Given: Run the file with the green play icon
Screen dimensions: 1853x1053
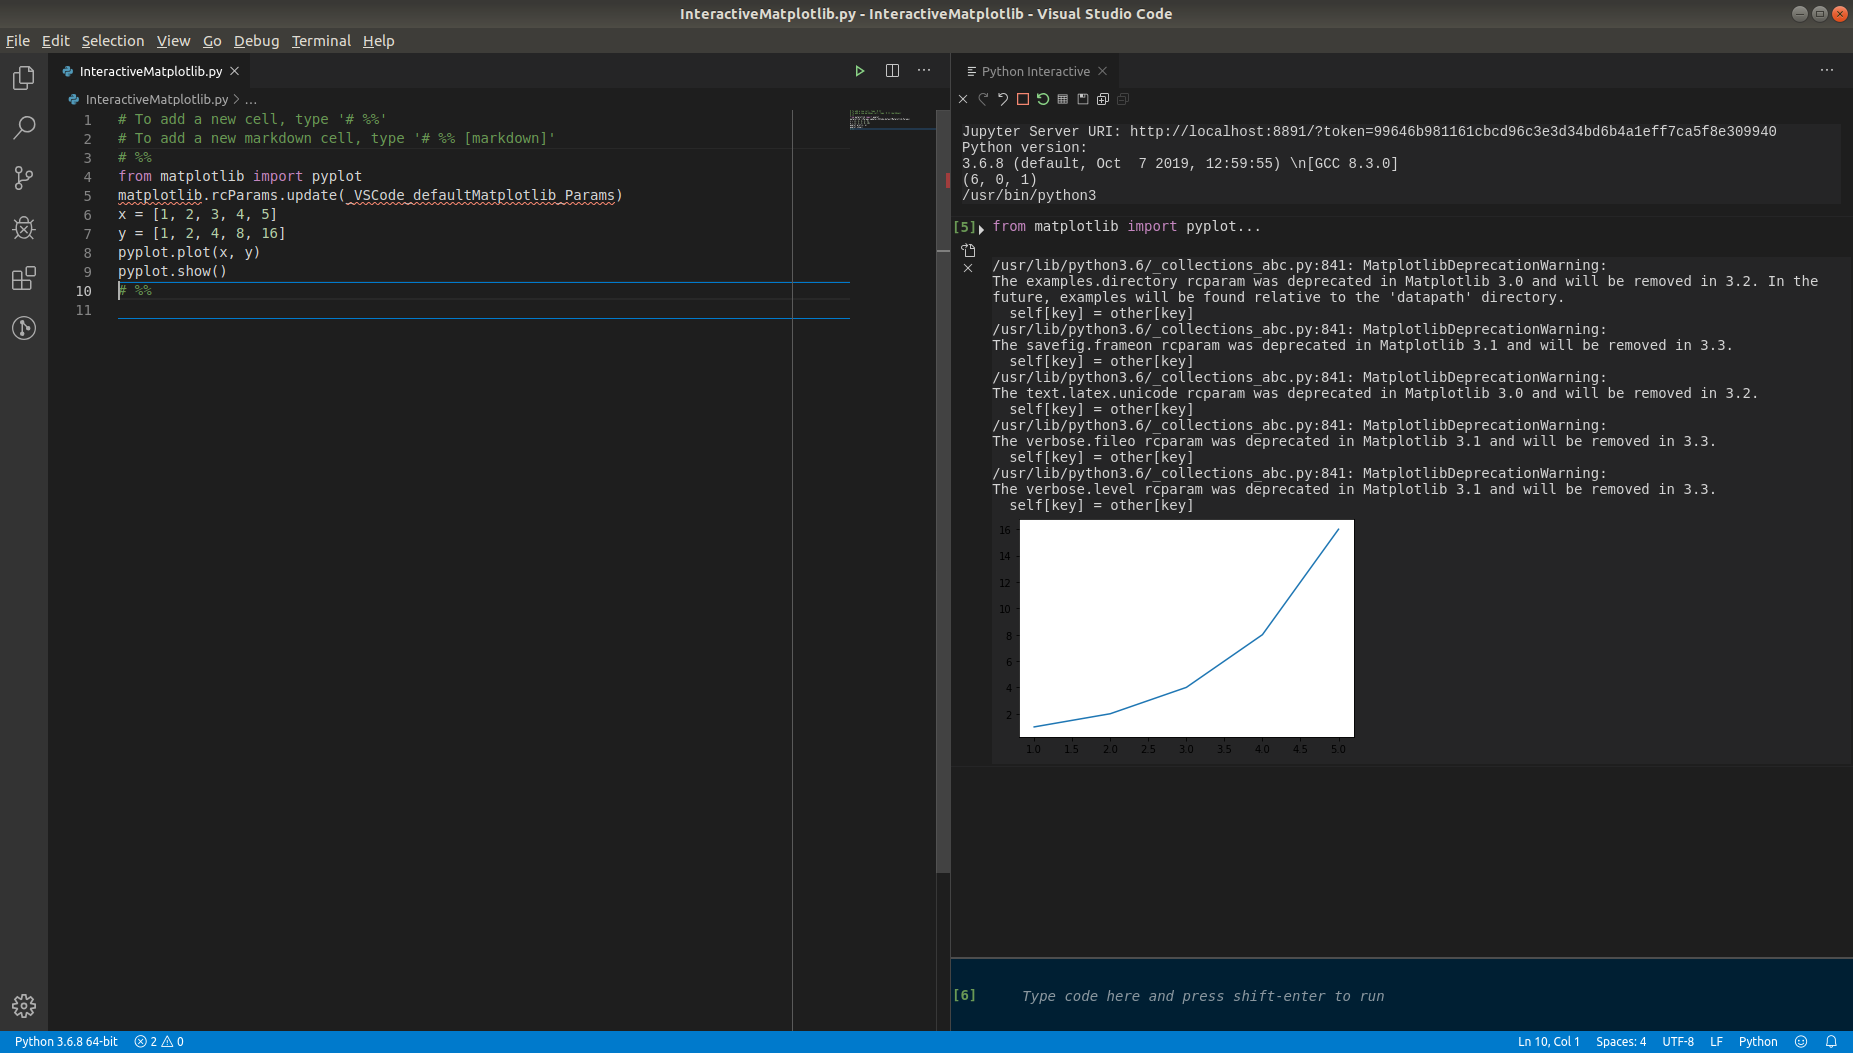Looking at the screenshot, I should click(x=859, y=71).
